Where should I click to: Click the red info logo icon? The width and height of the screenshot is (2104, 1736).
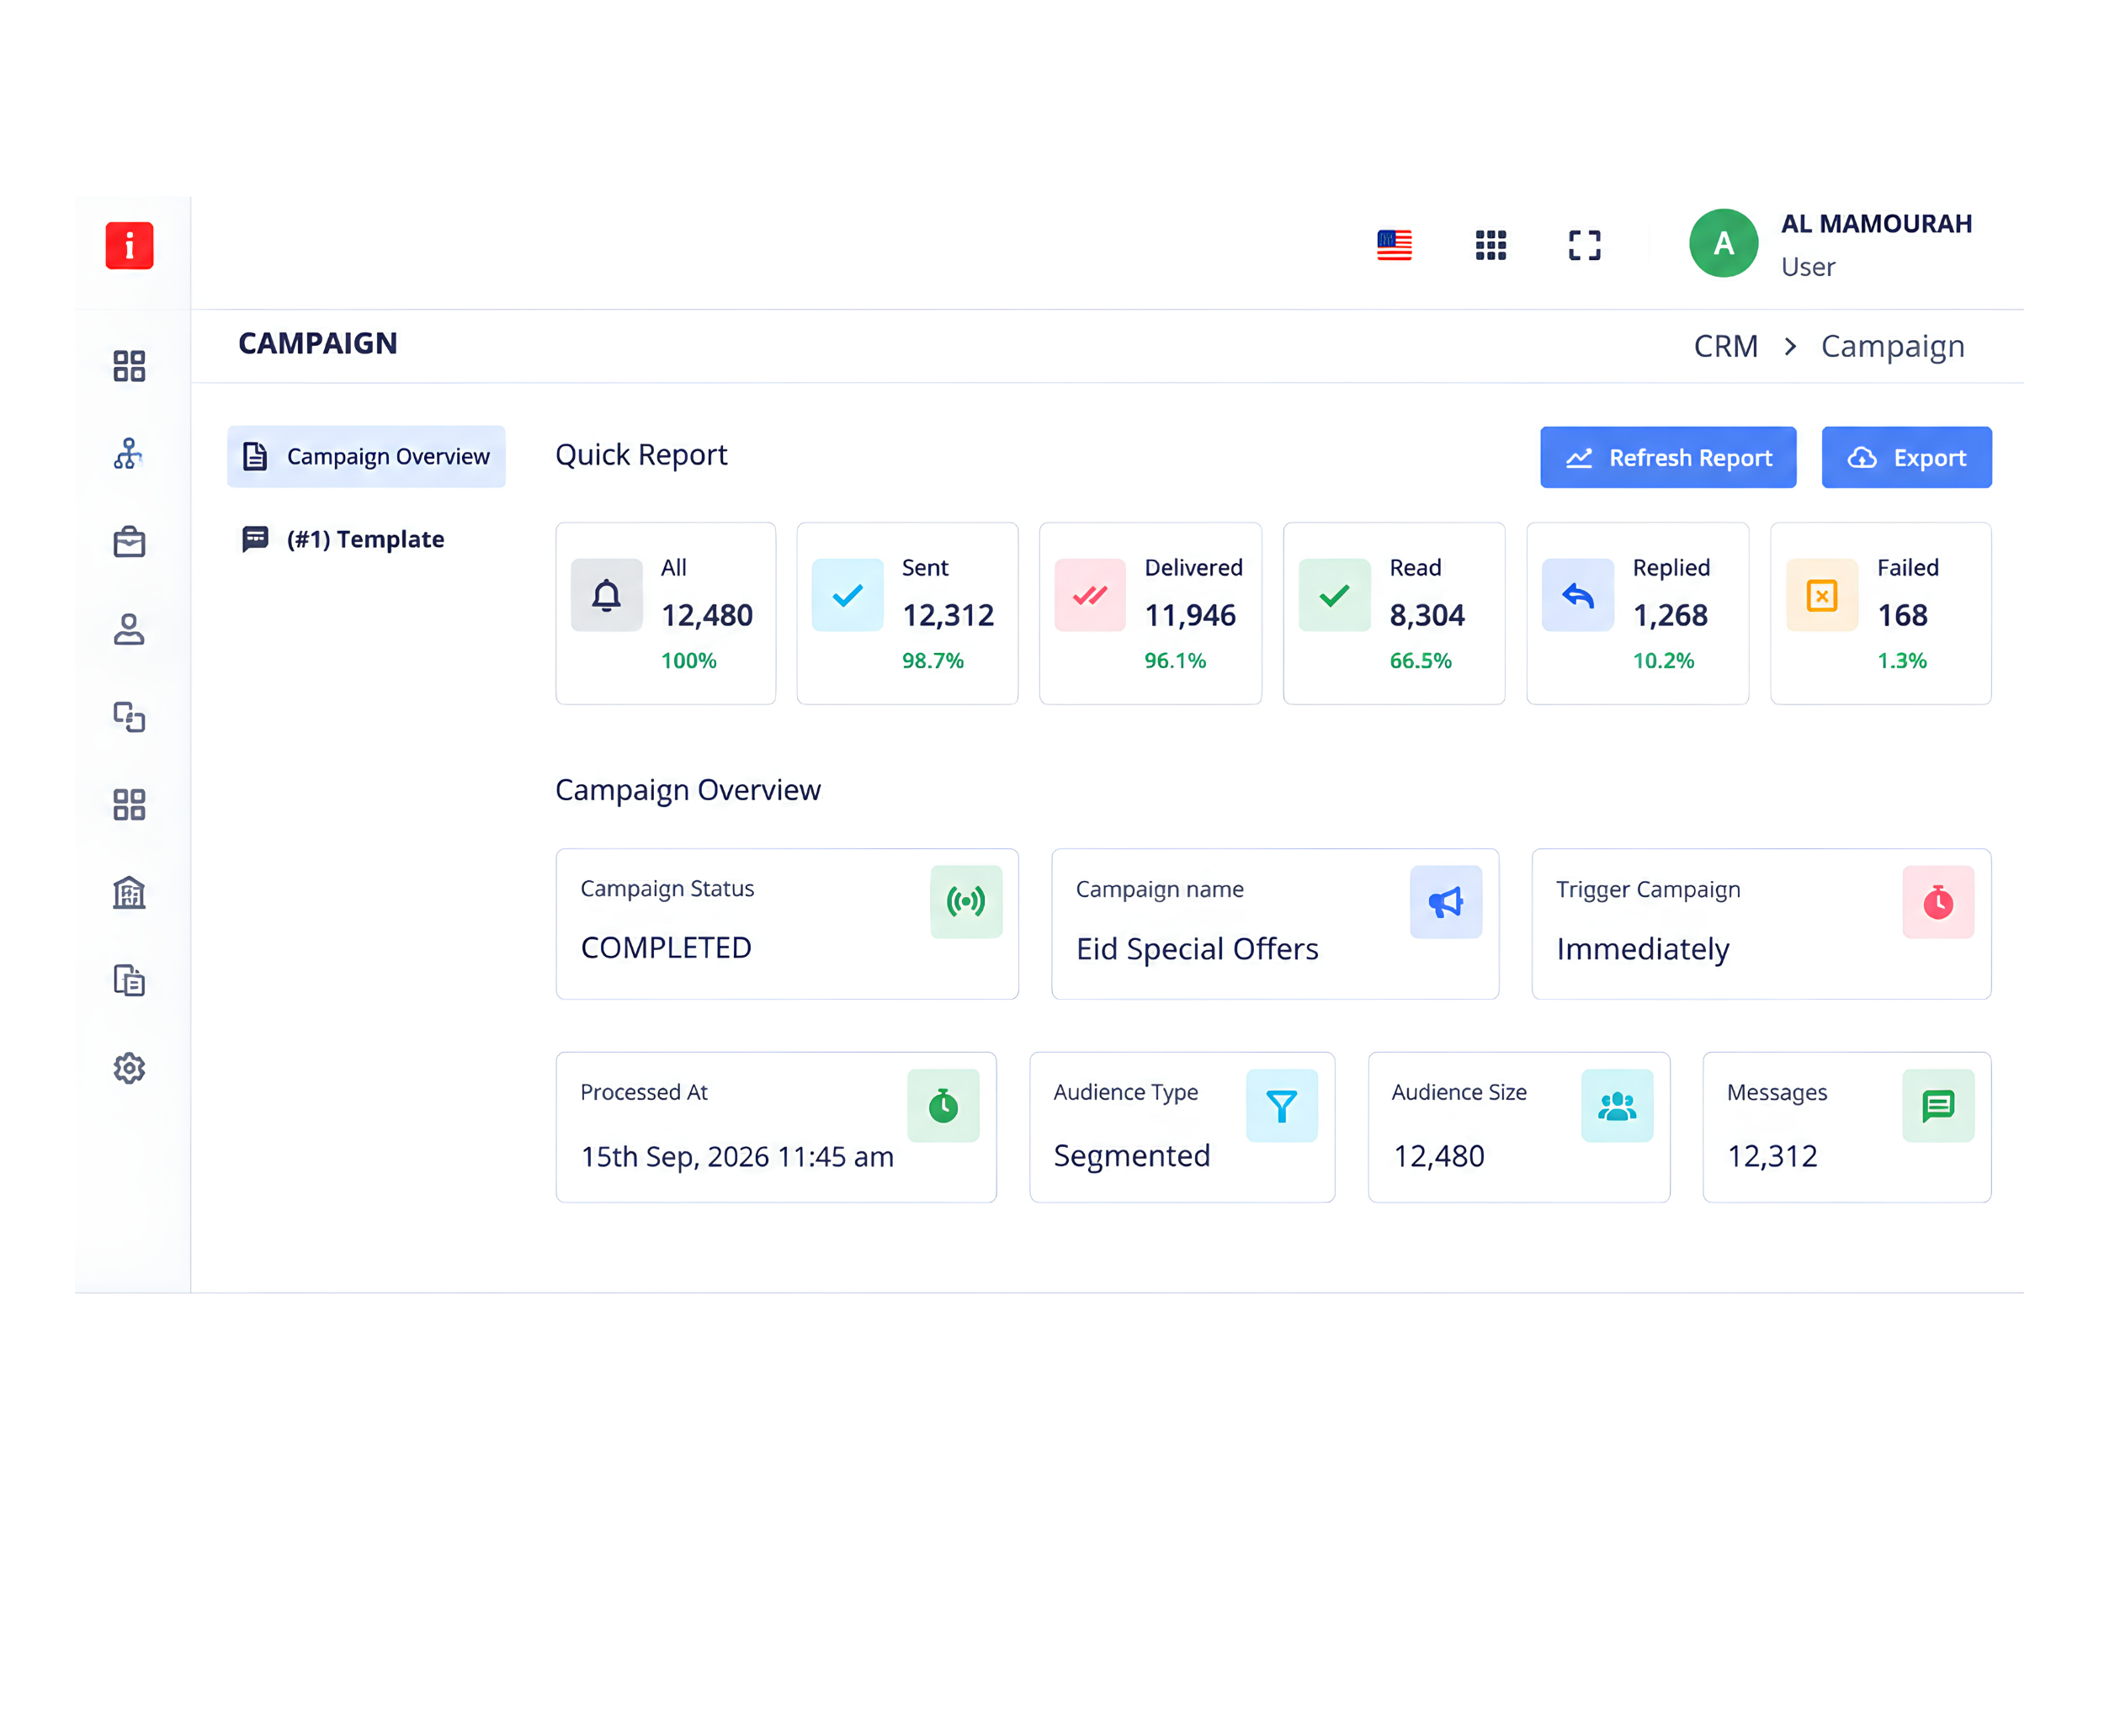(129, 245)
